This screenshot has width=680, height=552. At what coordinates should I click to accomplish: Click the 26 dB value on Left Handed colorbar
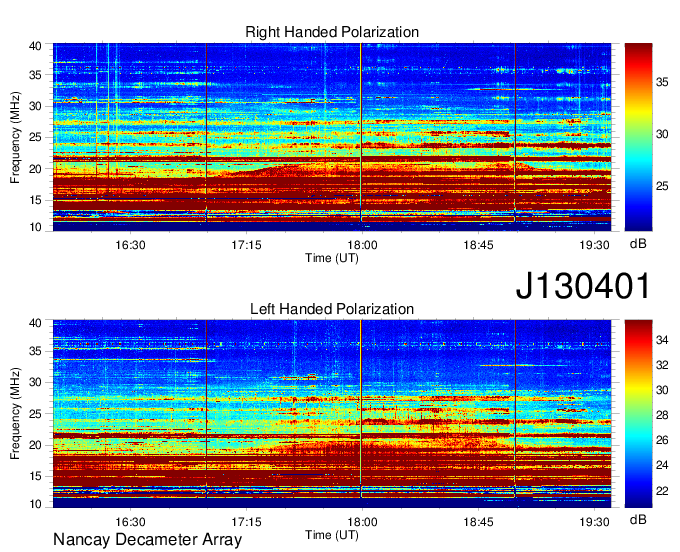(x=662, y=440)
